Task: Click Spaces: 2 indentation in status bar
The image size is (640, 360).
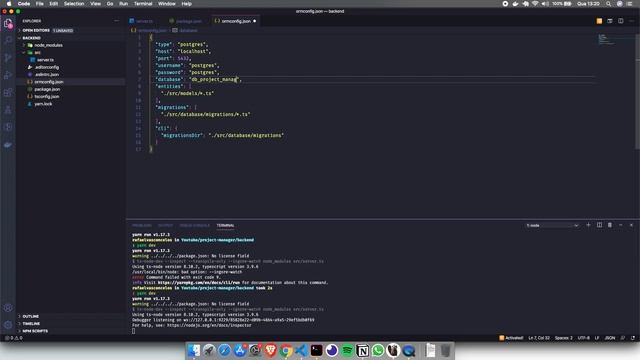Action: (564, 338)
